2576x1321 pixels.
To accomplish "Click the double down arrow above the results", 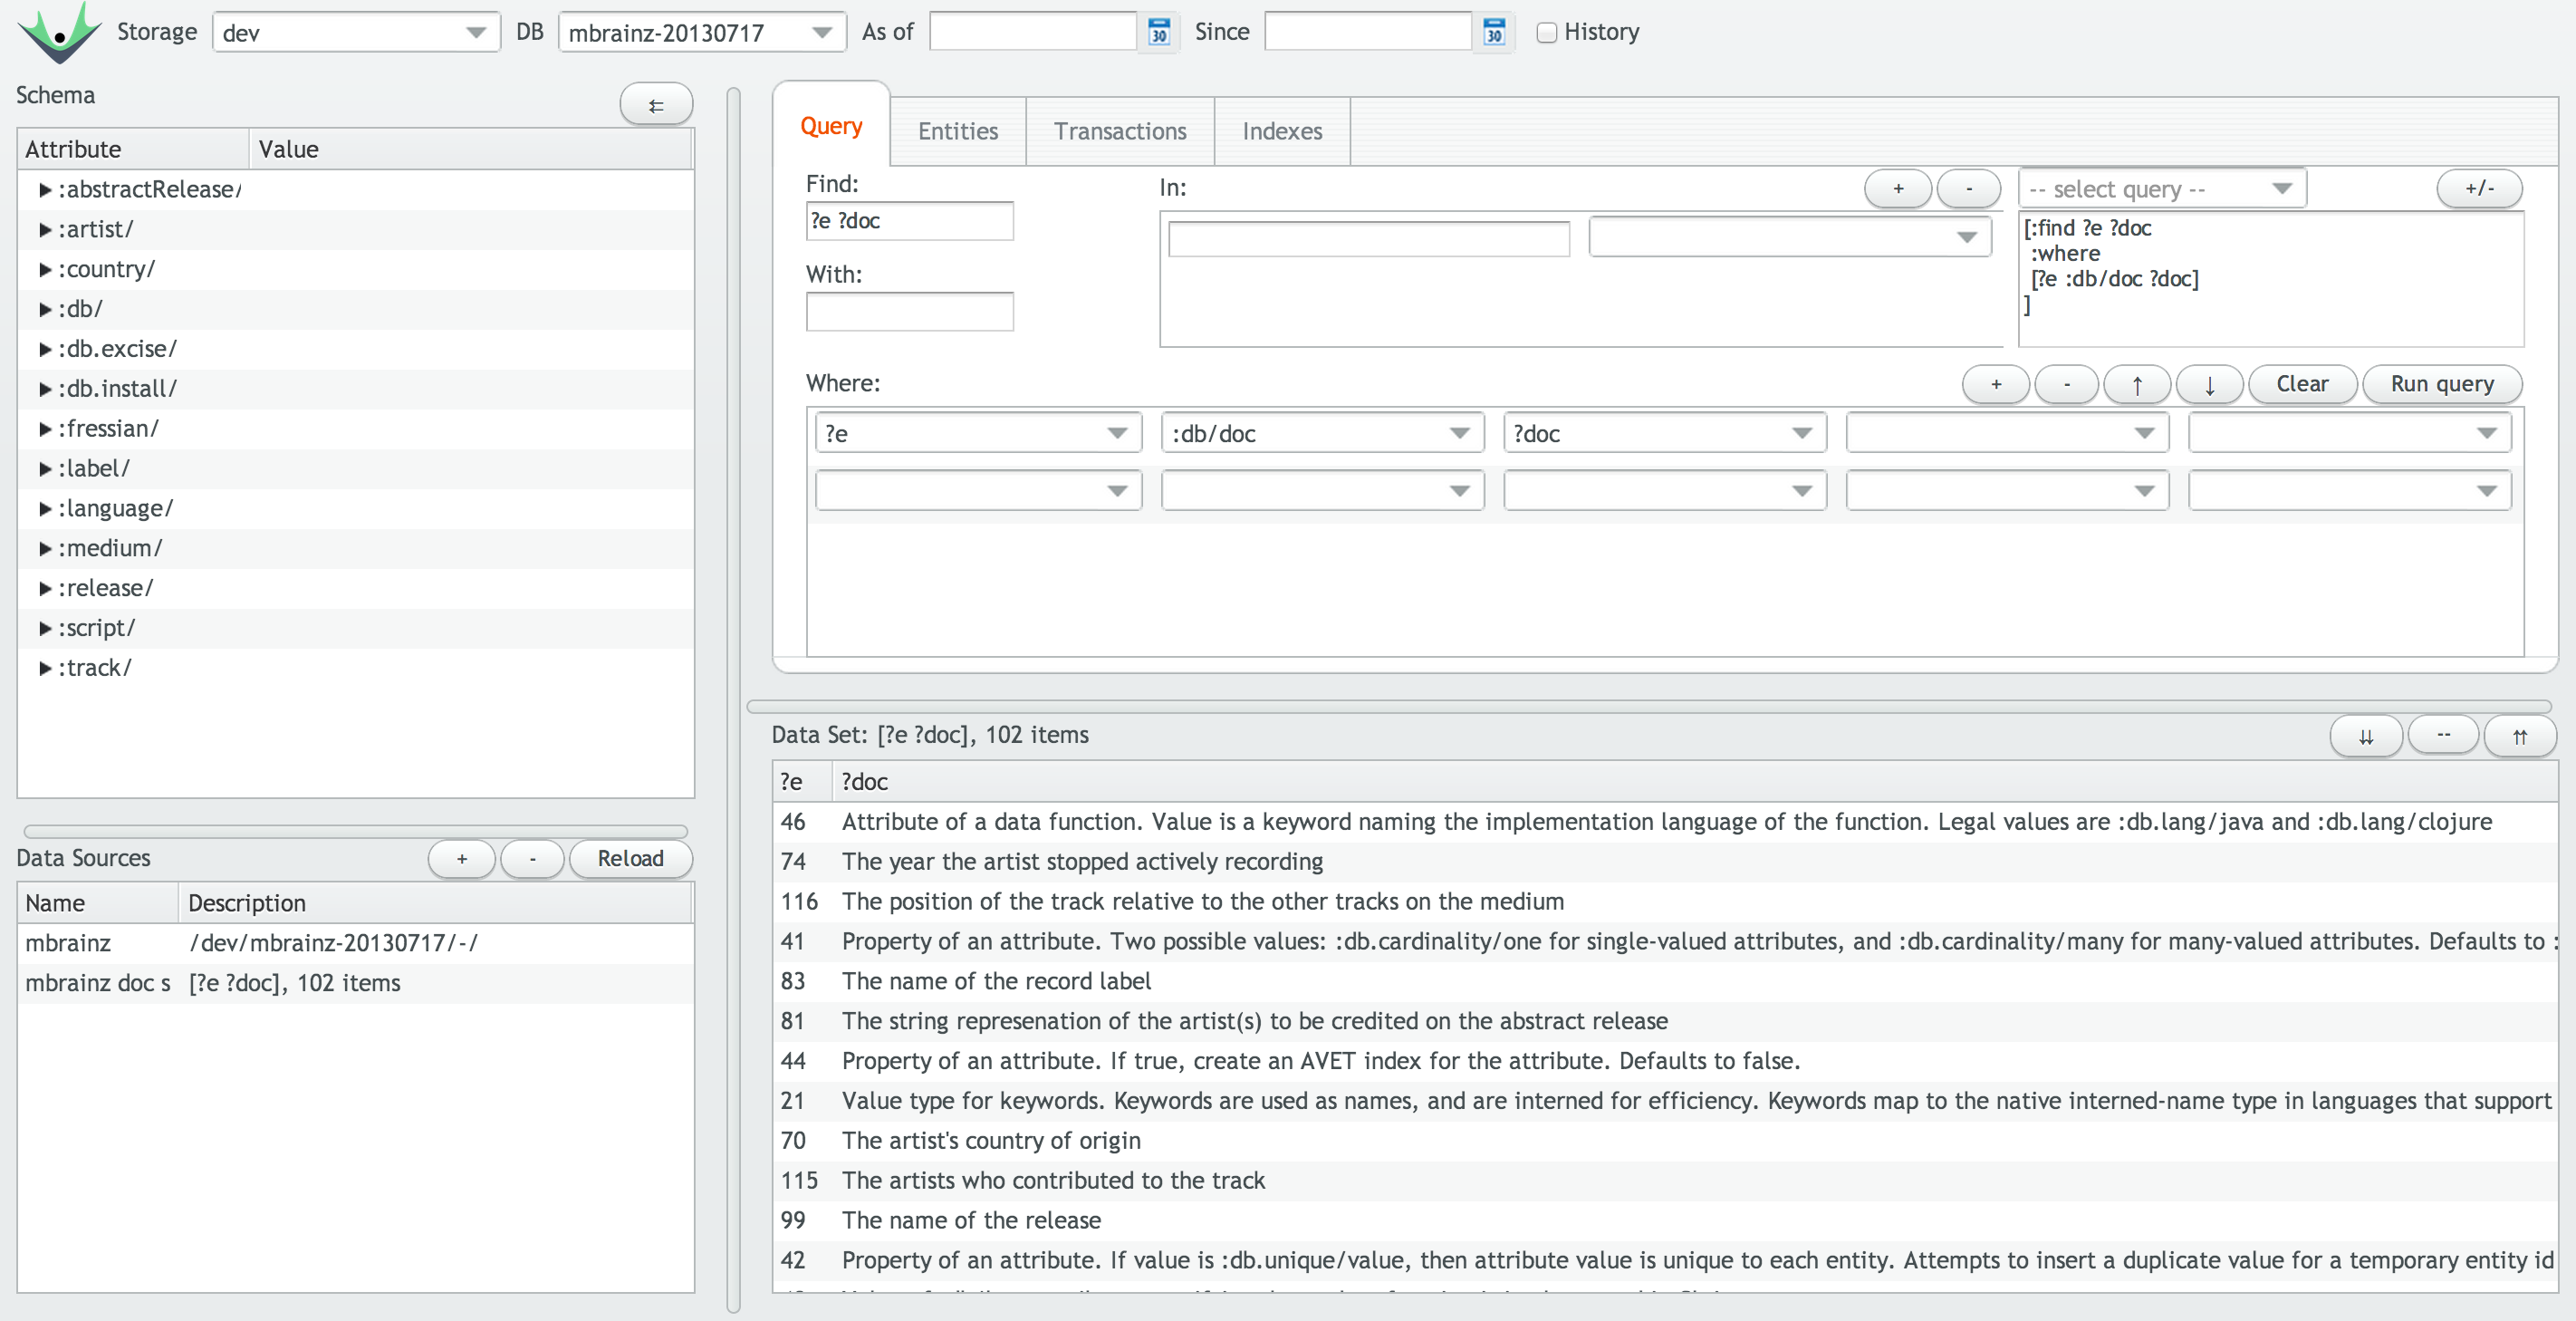I will point(2365,736).
